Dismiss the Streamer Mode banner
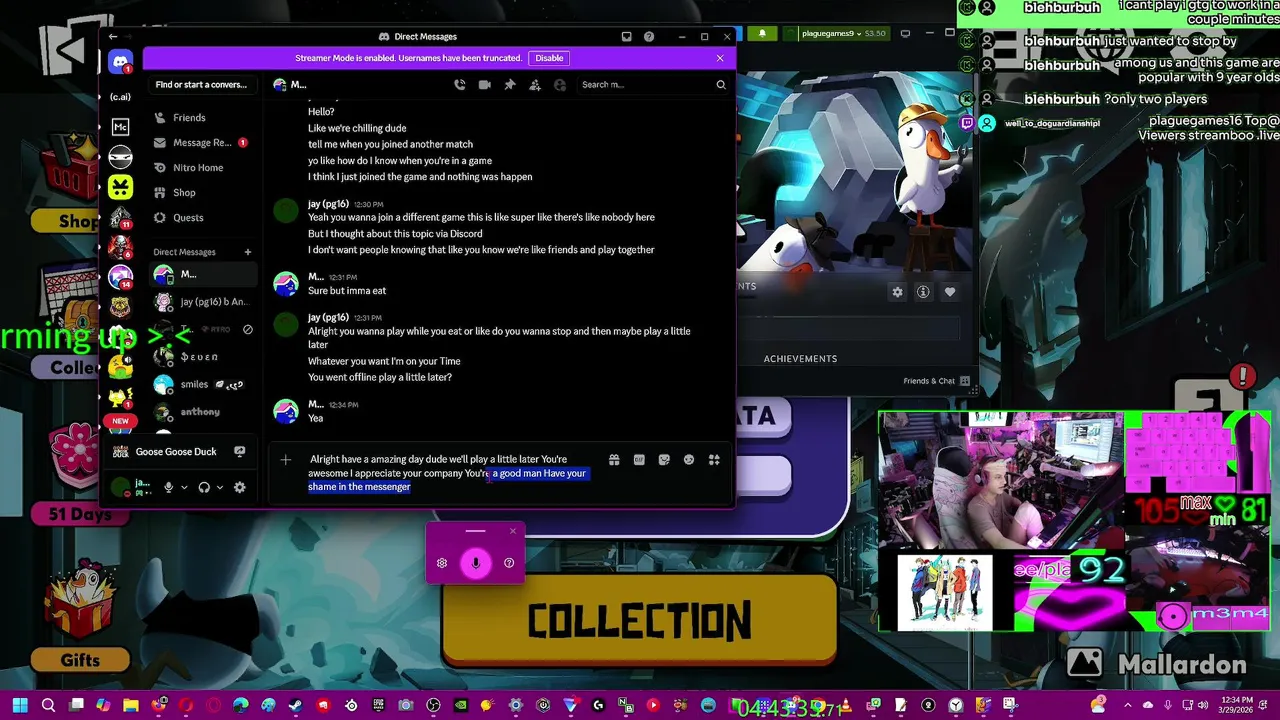The width and height of the screenshot is (1280, 720). coord(720,58)
